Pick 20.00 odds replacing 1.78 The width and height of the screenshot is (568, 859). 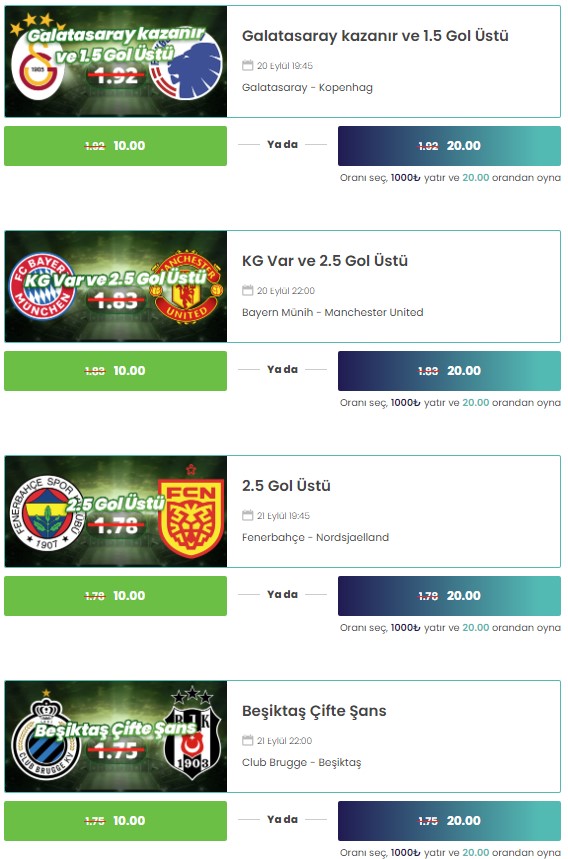point(449,596)
